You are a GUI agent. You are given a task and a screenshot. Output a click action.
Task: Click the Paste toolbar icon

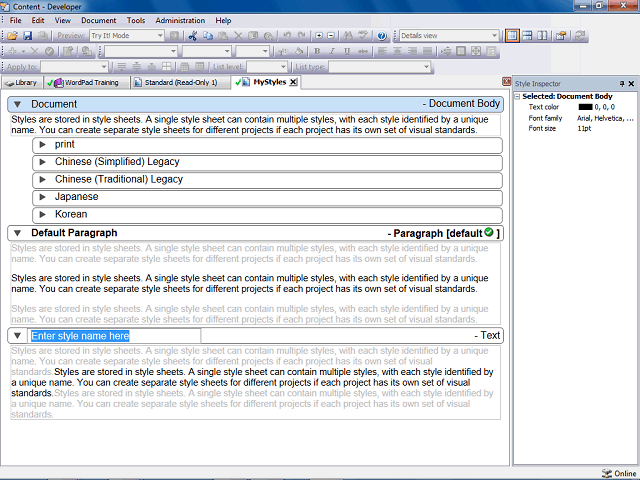[223, 36]
